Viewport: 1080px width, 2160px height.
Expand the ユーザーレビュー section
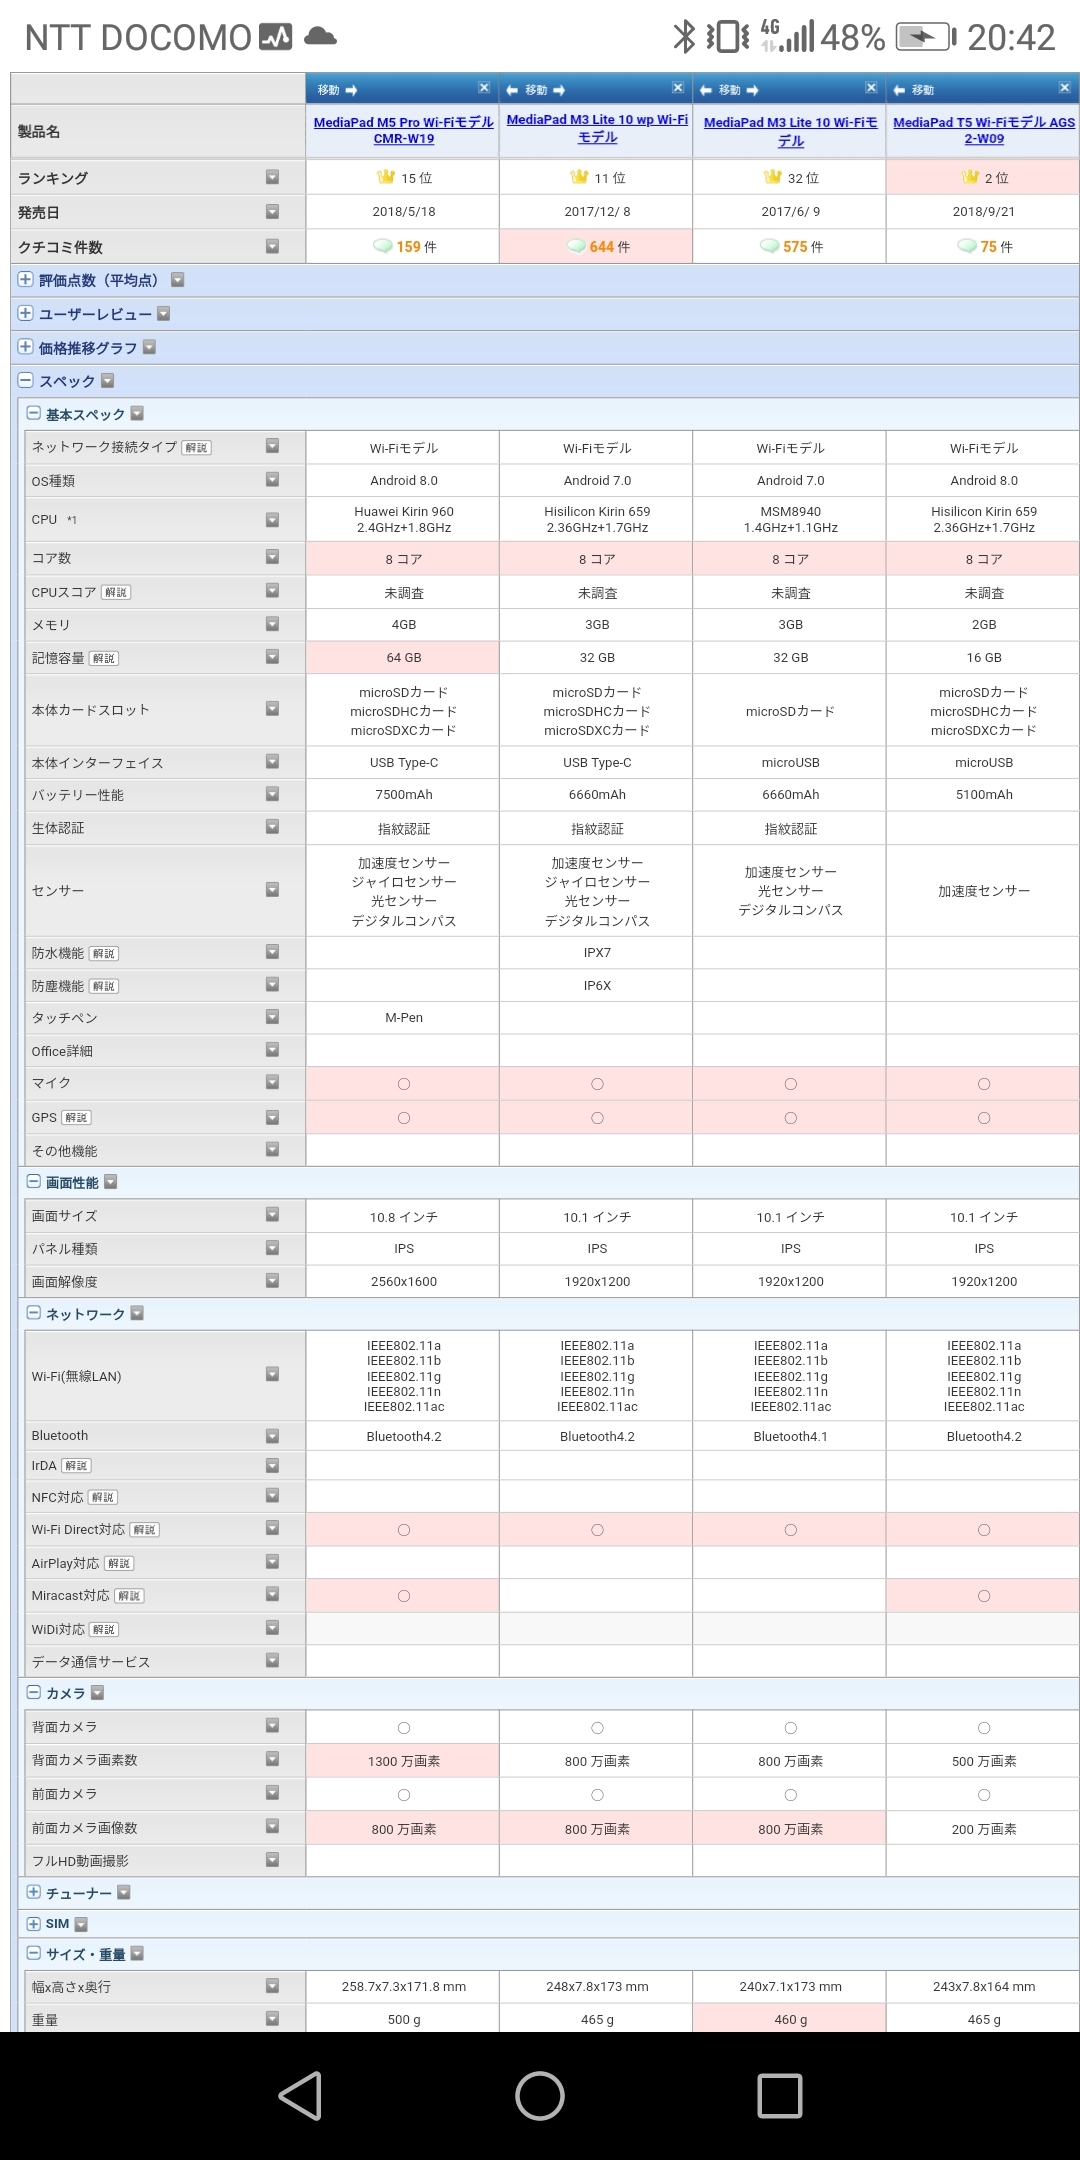pos(26,313)
